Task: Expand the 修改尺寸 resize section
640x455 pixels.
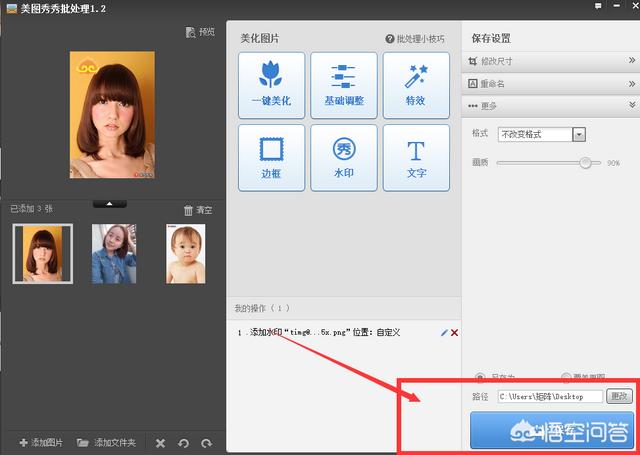Action: [551, 61]
